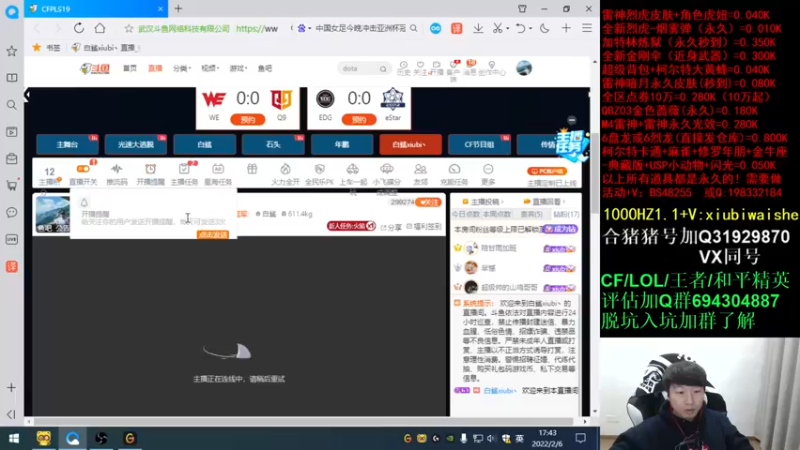Click the scissors screenshot tool icon
This screenshot has width=800, height=450.
pos(497,29)
